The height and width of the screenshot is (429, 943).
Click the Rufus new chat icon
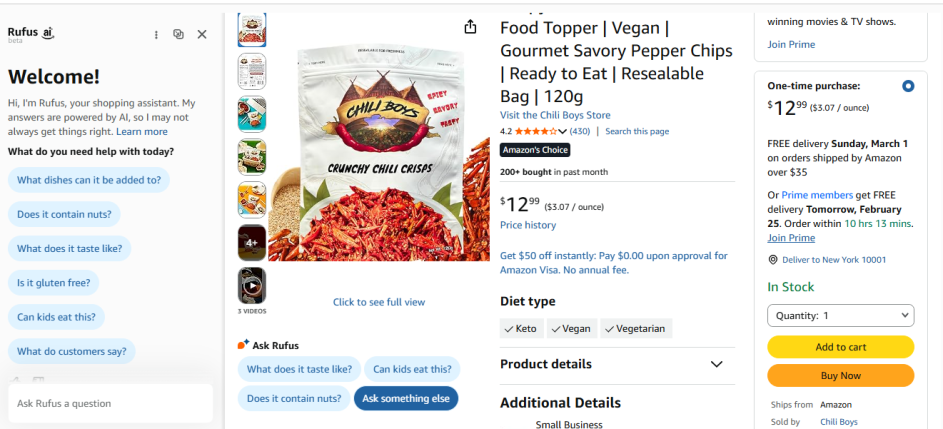pyautogui.click(x=178, y=34)
